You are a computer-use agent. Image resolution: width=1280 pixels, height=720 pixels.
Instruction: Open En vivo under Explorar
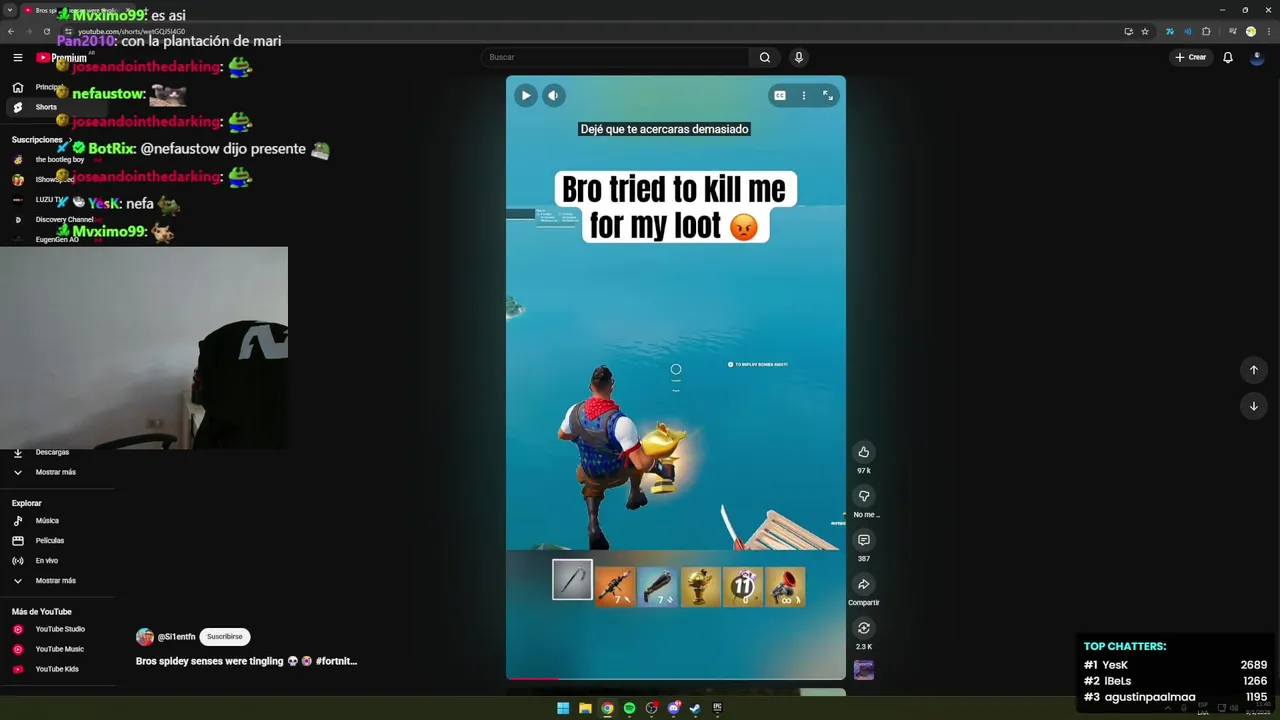coord(47,561)
